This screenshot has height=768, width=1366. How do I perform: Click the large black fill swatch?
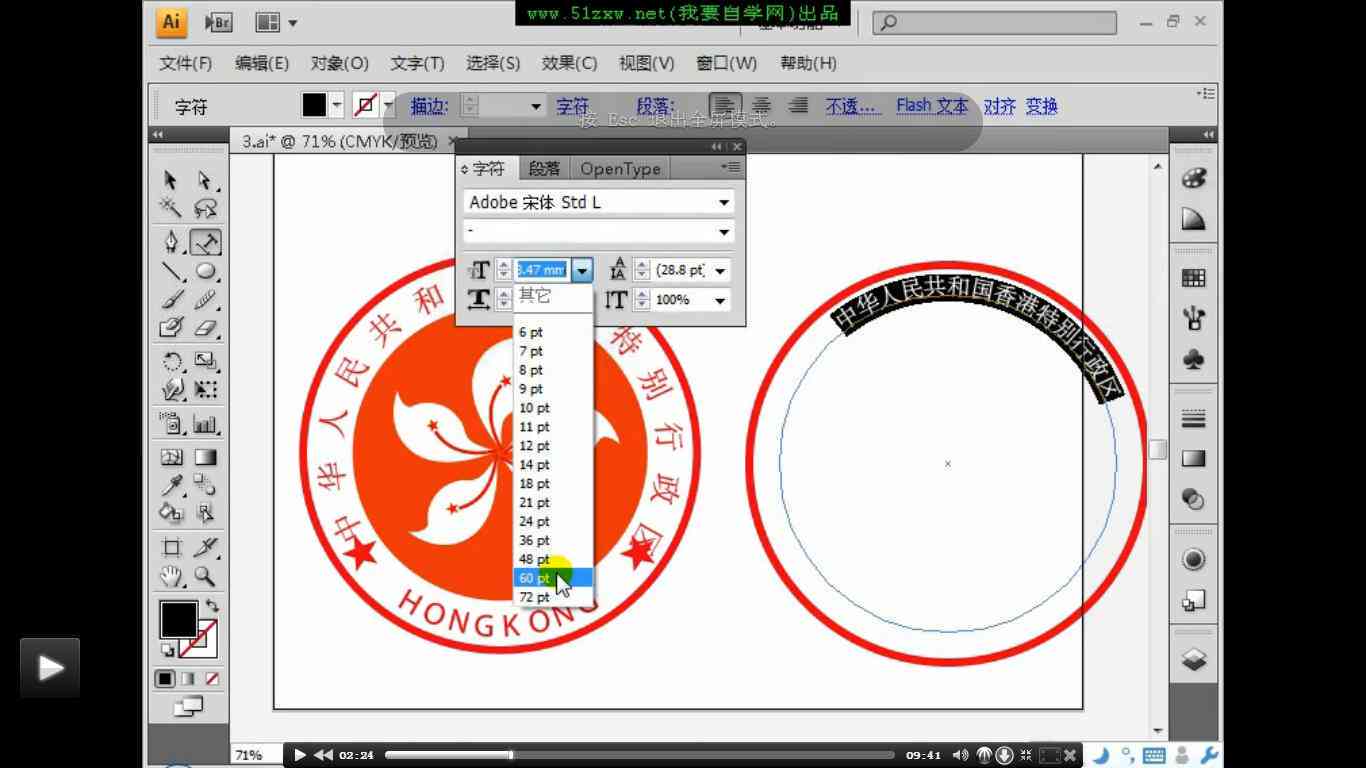pyautogui.click(x=179, y=619)
